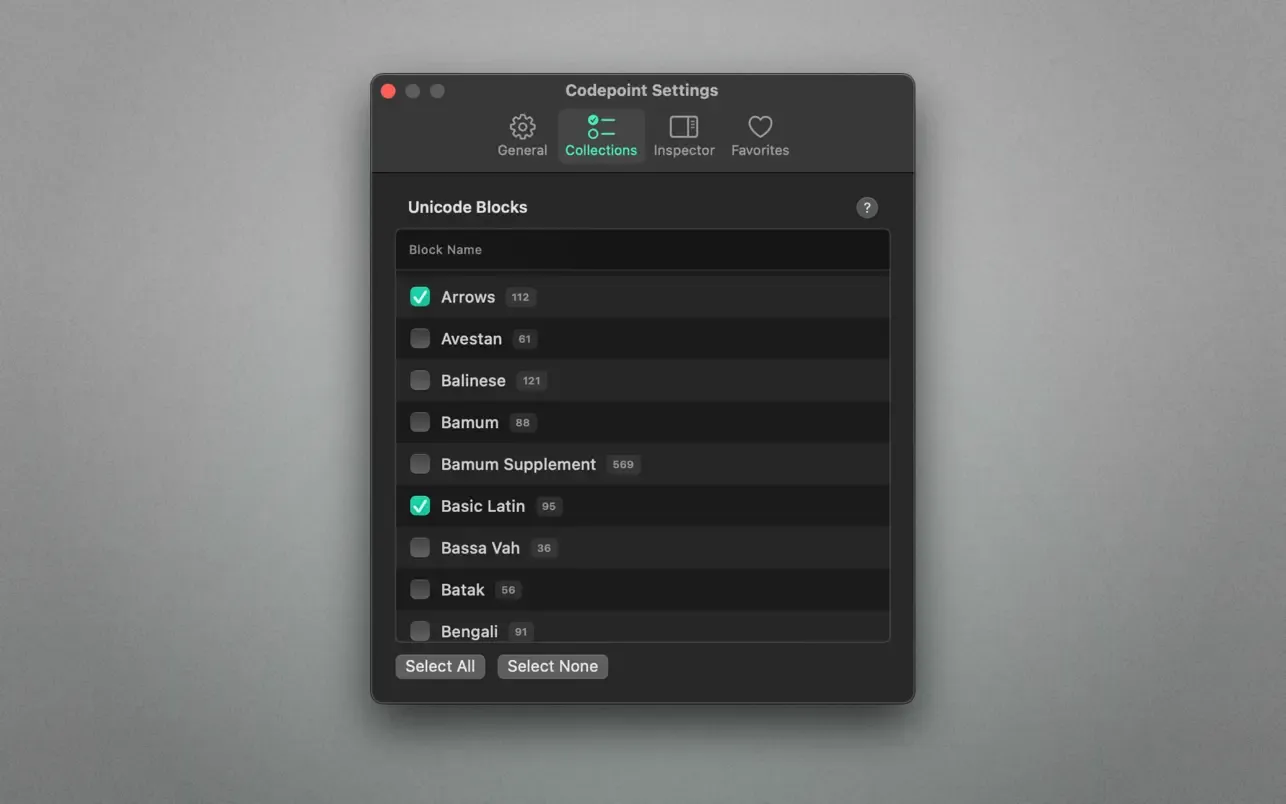
Task: Check the Batak block checkbox
Action: click(420, 590)
